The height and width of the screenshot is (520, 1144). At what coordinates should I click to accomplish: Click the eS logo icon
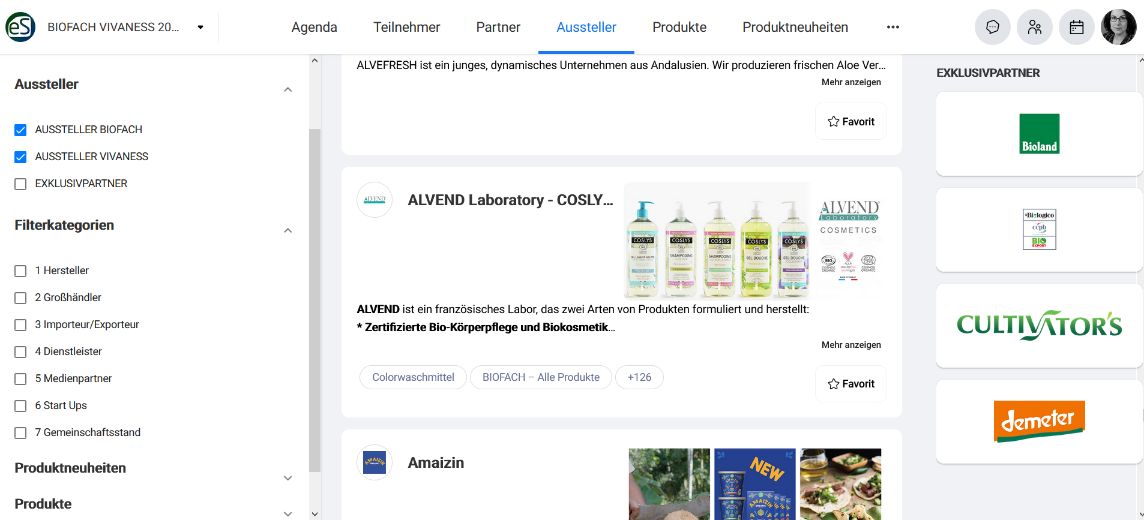(x=20, y=27)
